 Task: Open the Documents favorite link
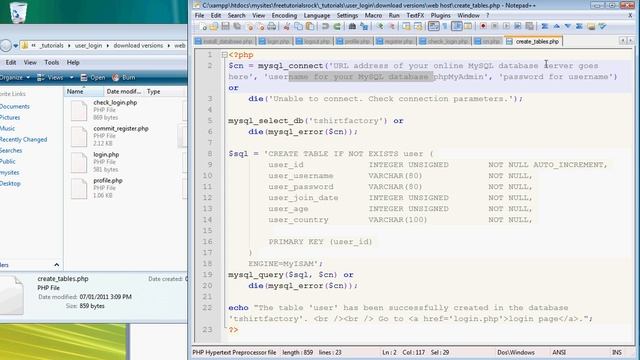tap(15, 107)
